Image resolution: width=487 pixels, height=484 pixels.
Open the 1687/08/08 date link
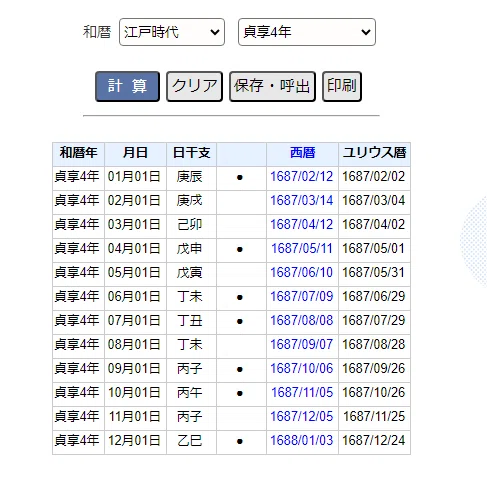301,321
